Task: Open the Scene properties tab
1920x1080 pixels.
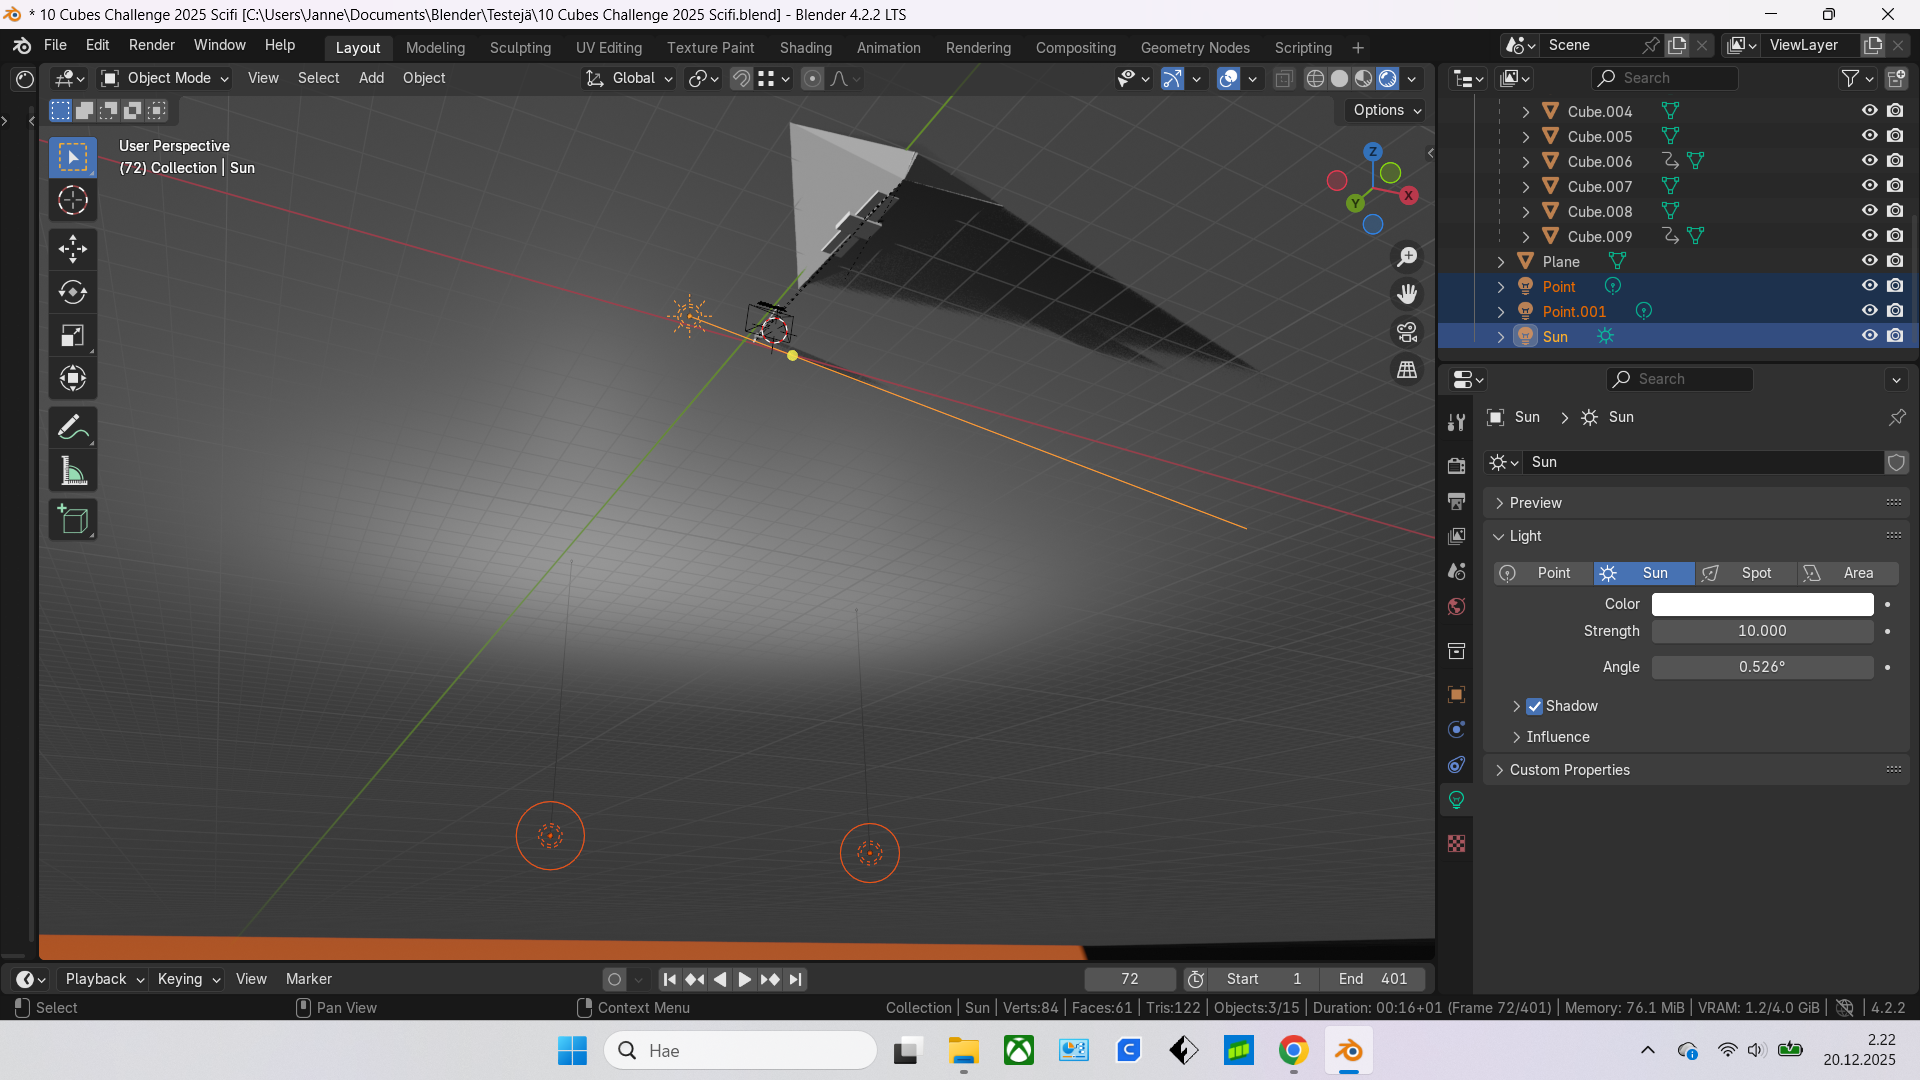Action: (x=1457, y=571)
